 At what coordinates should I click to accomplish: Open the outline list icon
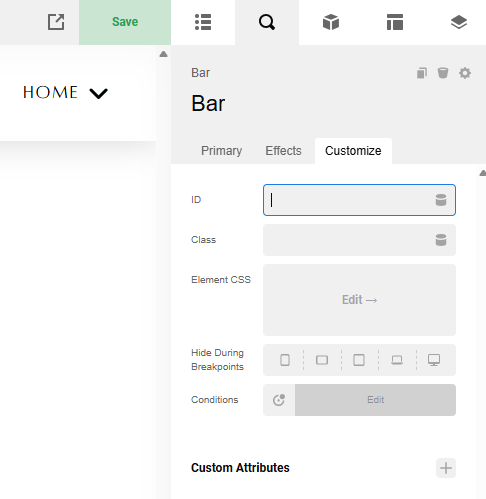point(203,22)
